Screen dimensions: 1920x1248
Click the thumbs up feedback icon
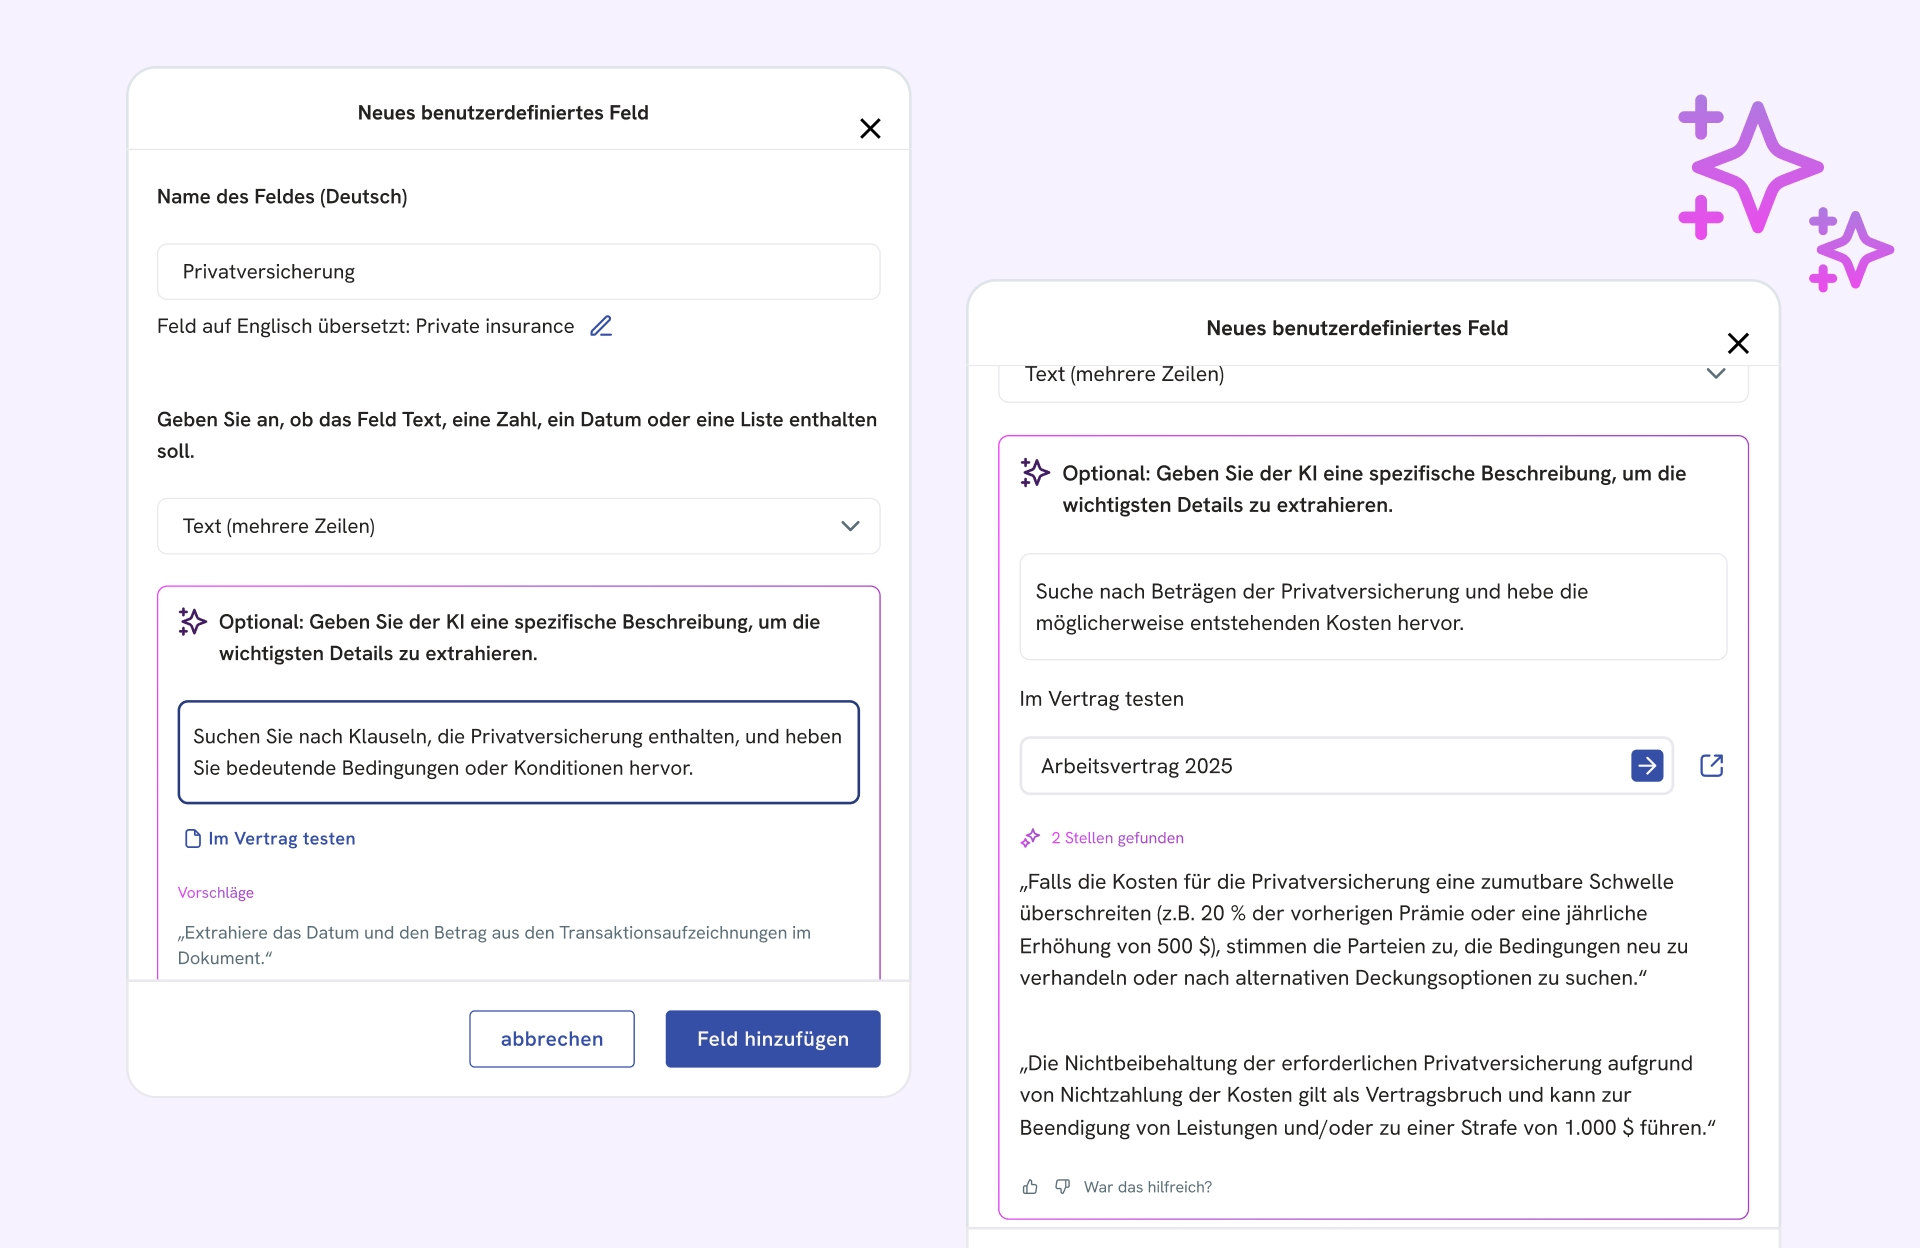(1030, 1187)
